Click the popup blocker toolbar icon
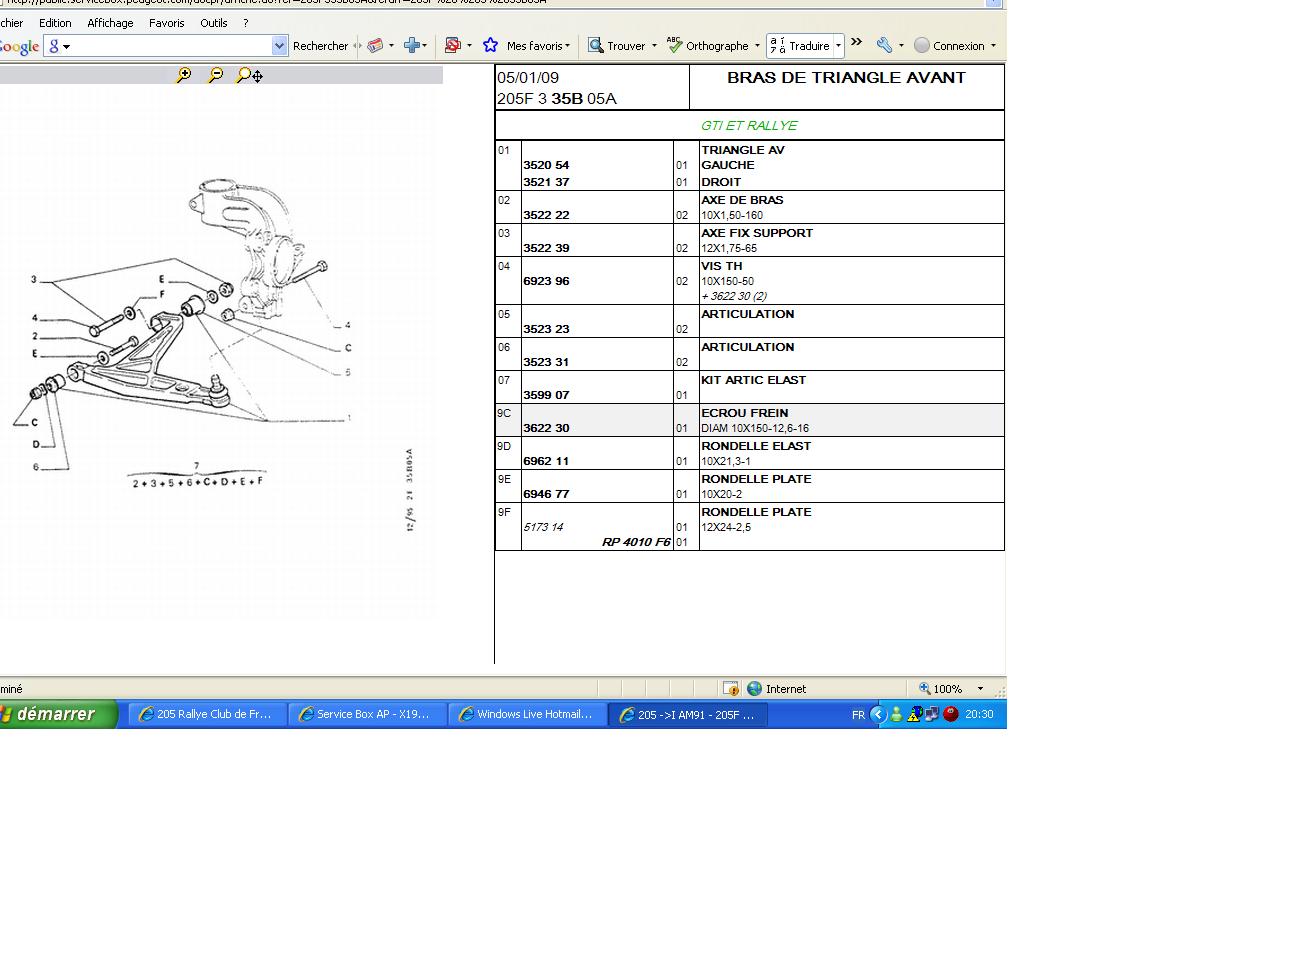 click(452, 45)
